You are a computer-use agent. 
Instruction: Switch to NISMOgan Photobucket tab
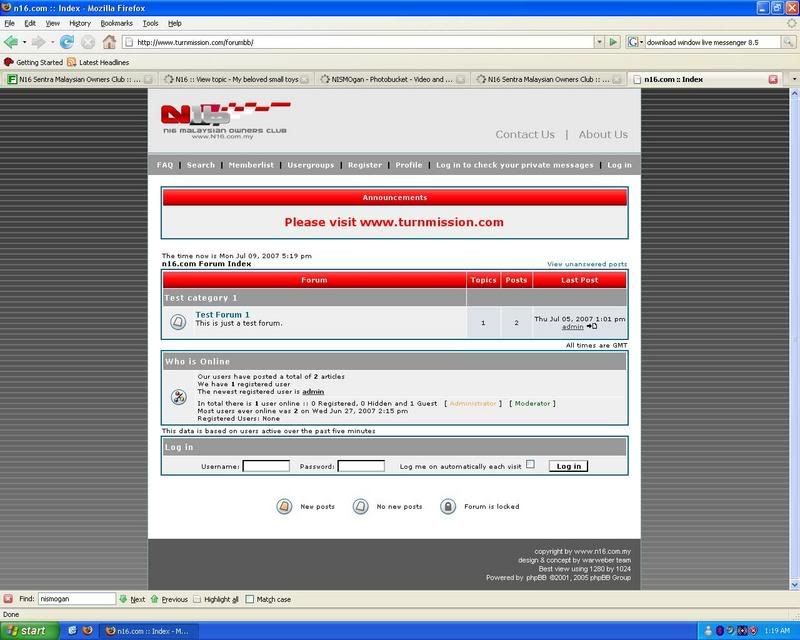[x=392, y=78]
